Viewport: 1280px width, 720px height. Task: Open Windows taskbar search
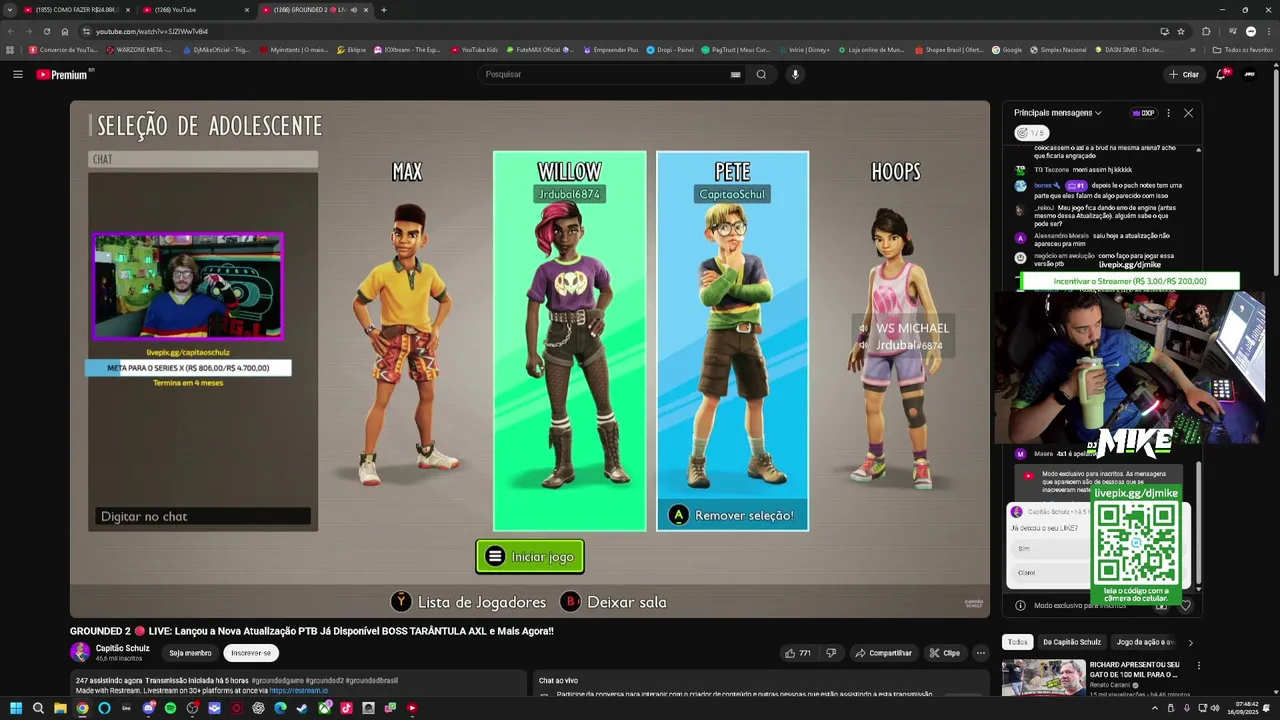(x=38, y=708)
